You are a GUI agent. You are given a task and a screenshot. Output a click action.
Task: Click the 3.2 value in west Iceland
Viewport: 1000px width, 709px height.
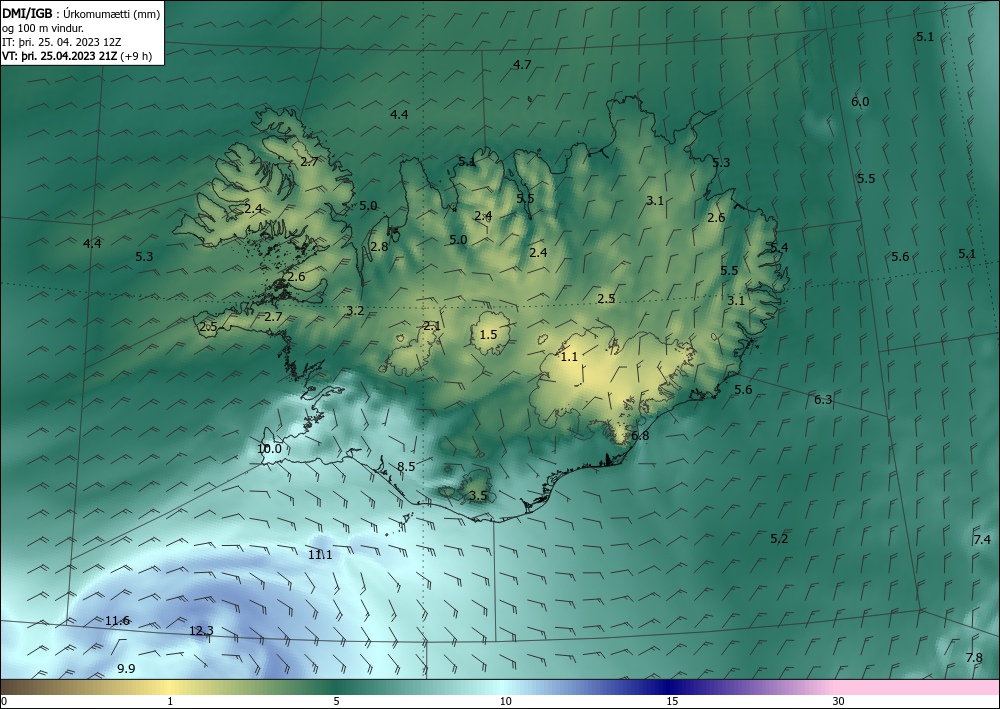pos(355,311)
